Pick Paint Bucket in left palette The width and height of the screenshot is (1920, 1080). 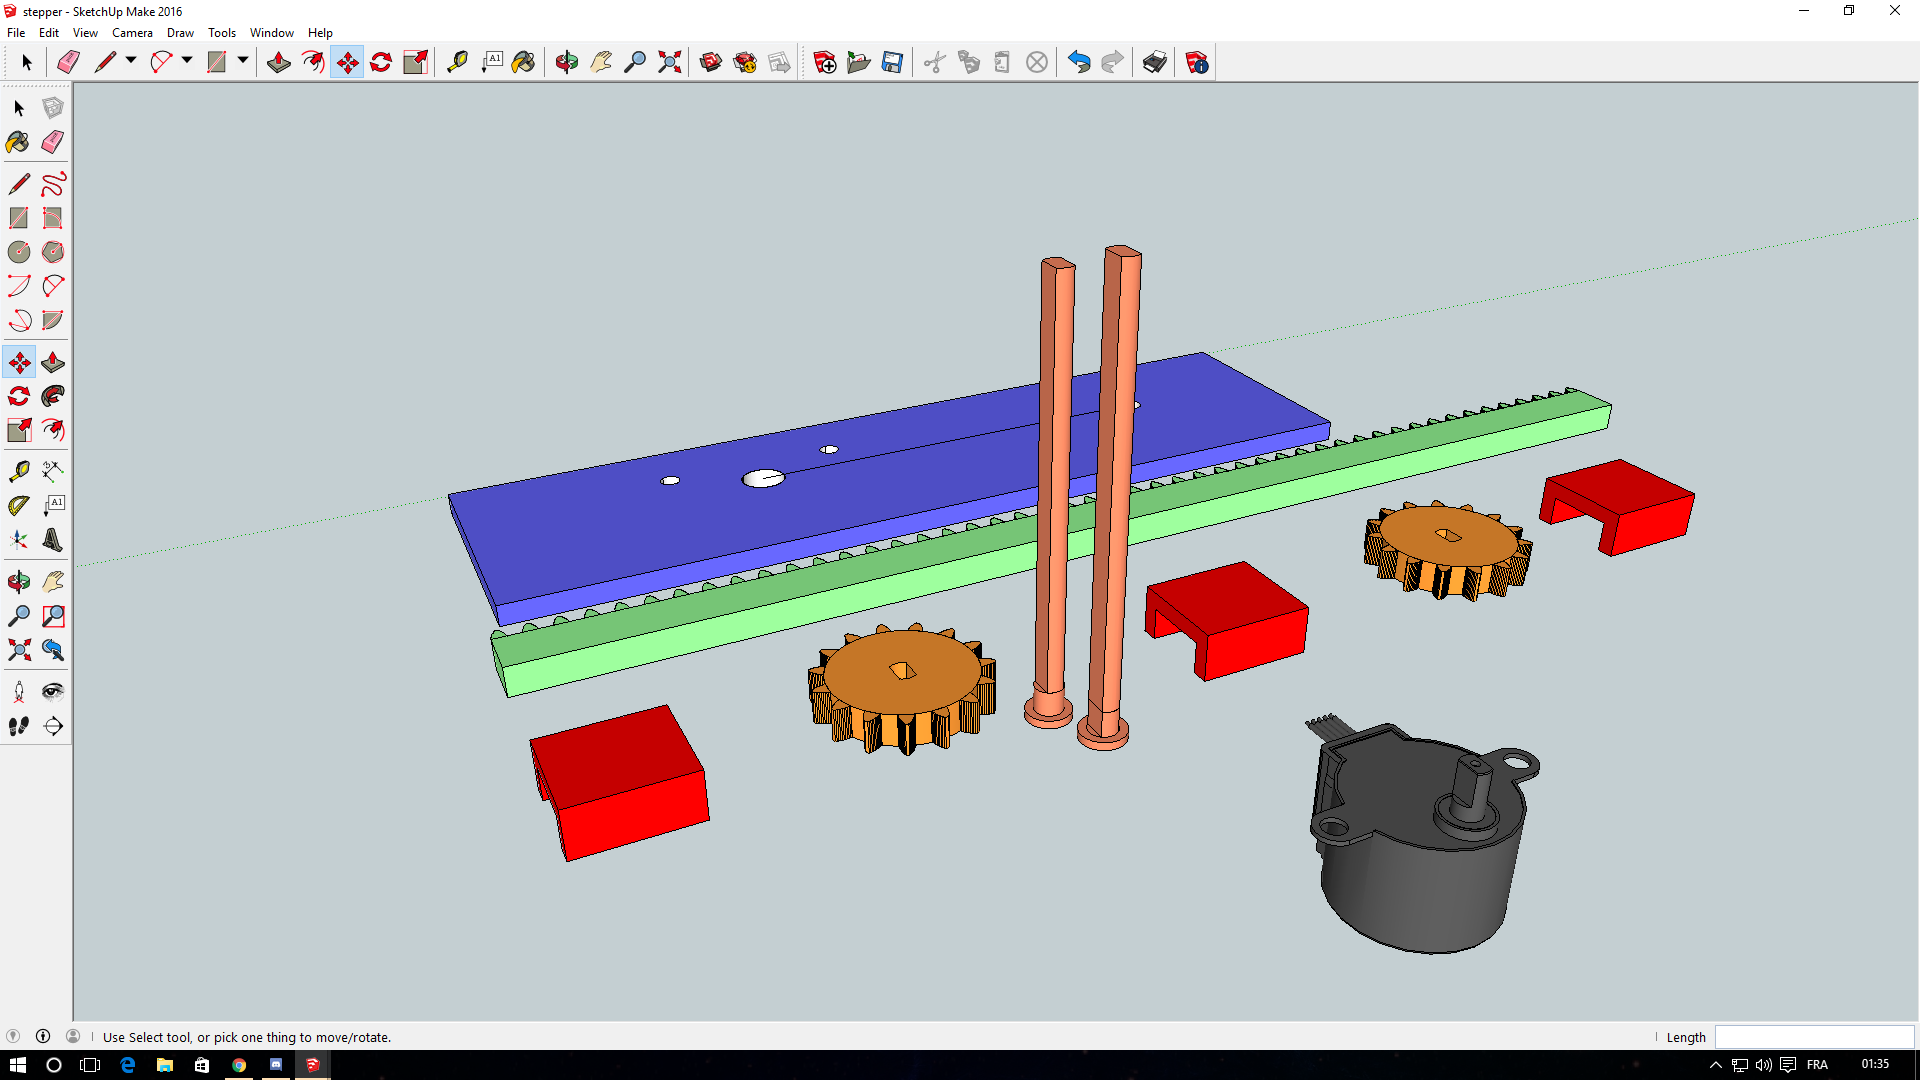click(x=19, y=141)
